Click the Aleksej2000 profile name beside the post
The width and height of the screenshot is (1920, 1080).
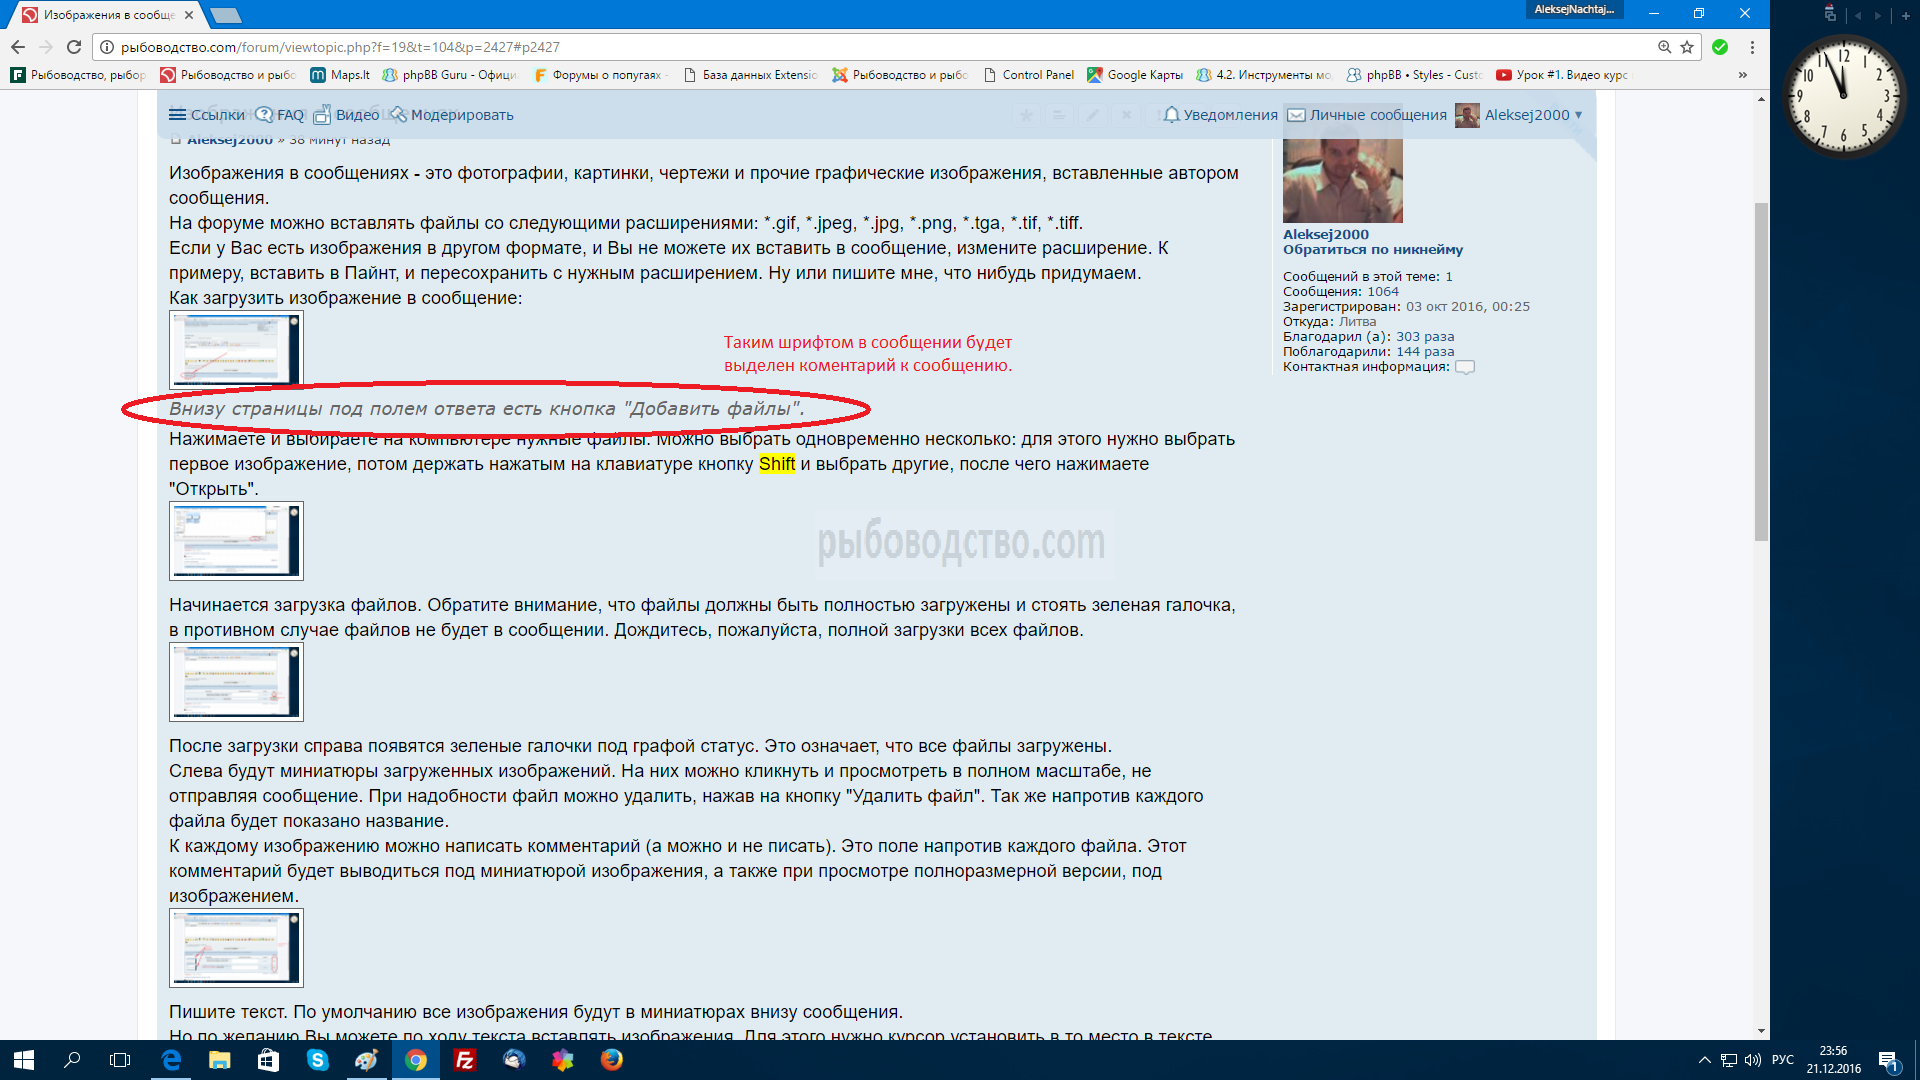coord(1326,235)
